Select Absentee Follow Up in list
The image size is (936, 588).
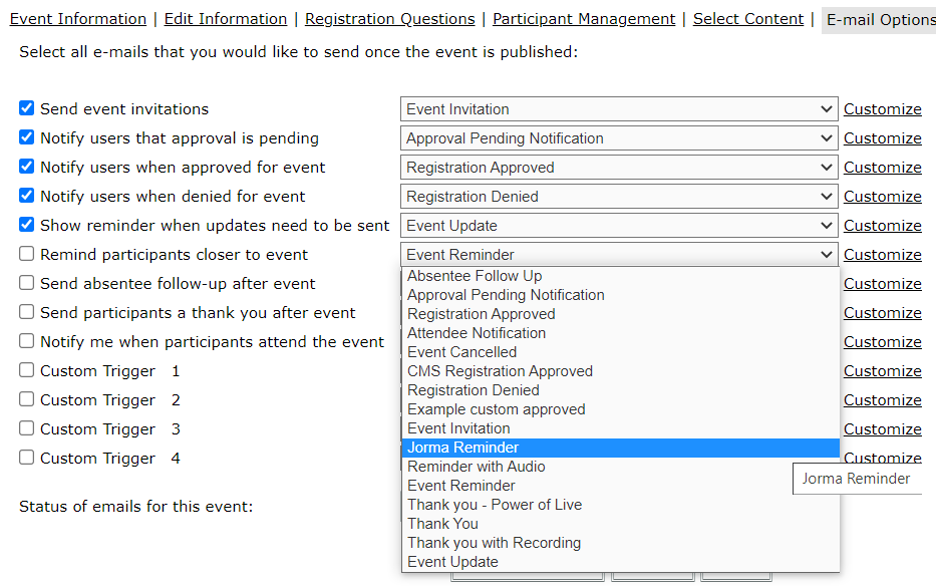[x=621, y=276]
